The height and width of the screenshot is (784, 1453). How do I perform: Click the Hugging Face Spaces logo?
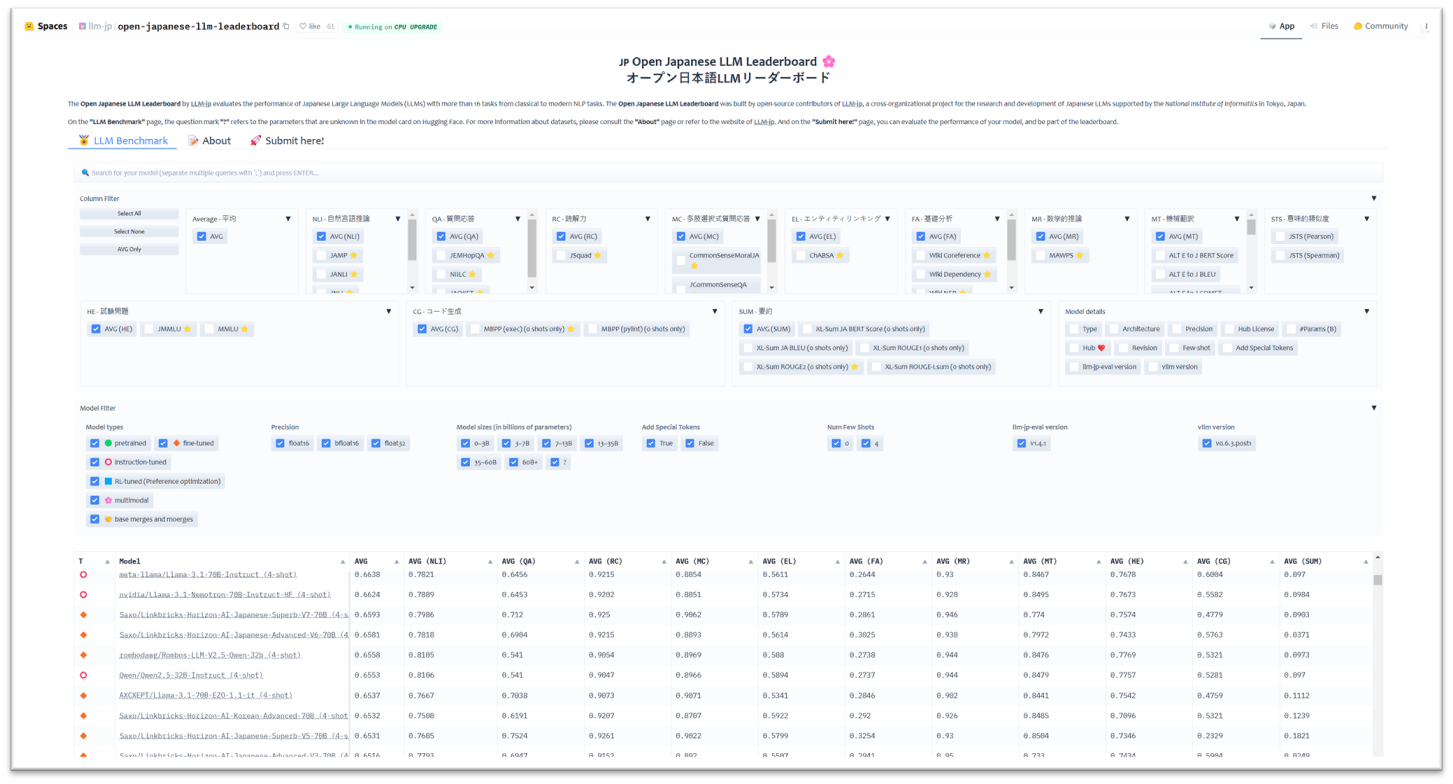(x=30, y=27)
